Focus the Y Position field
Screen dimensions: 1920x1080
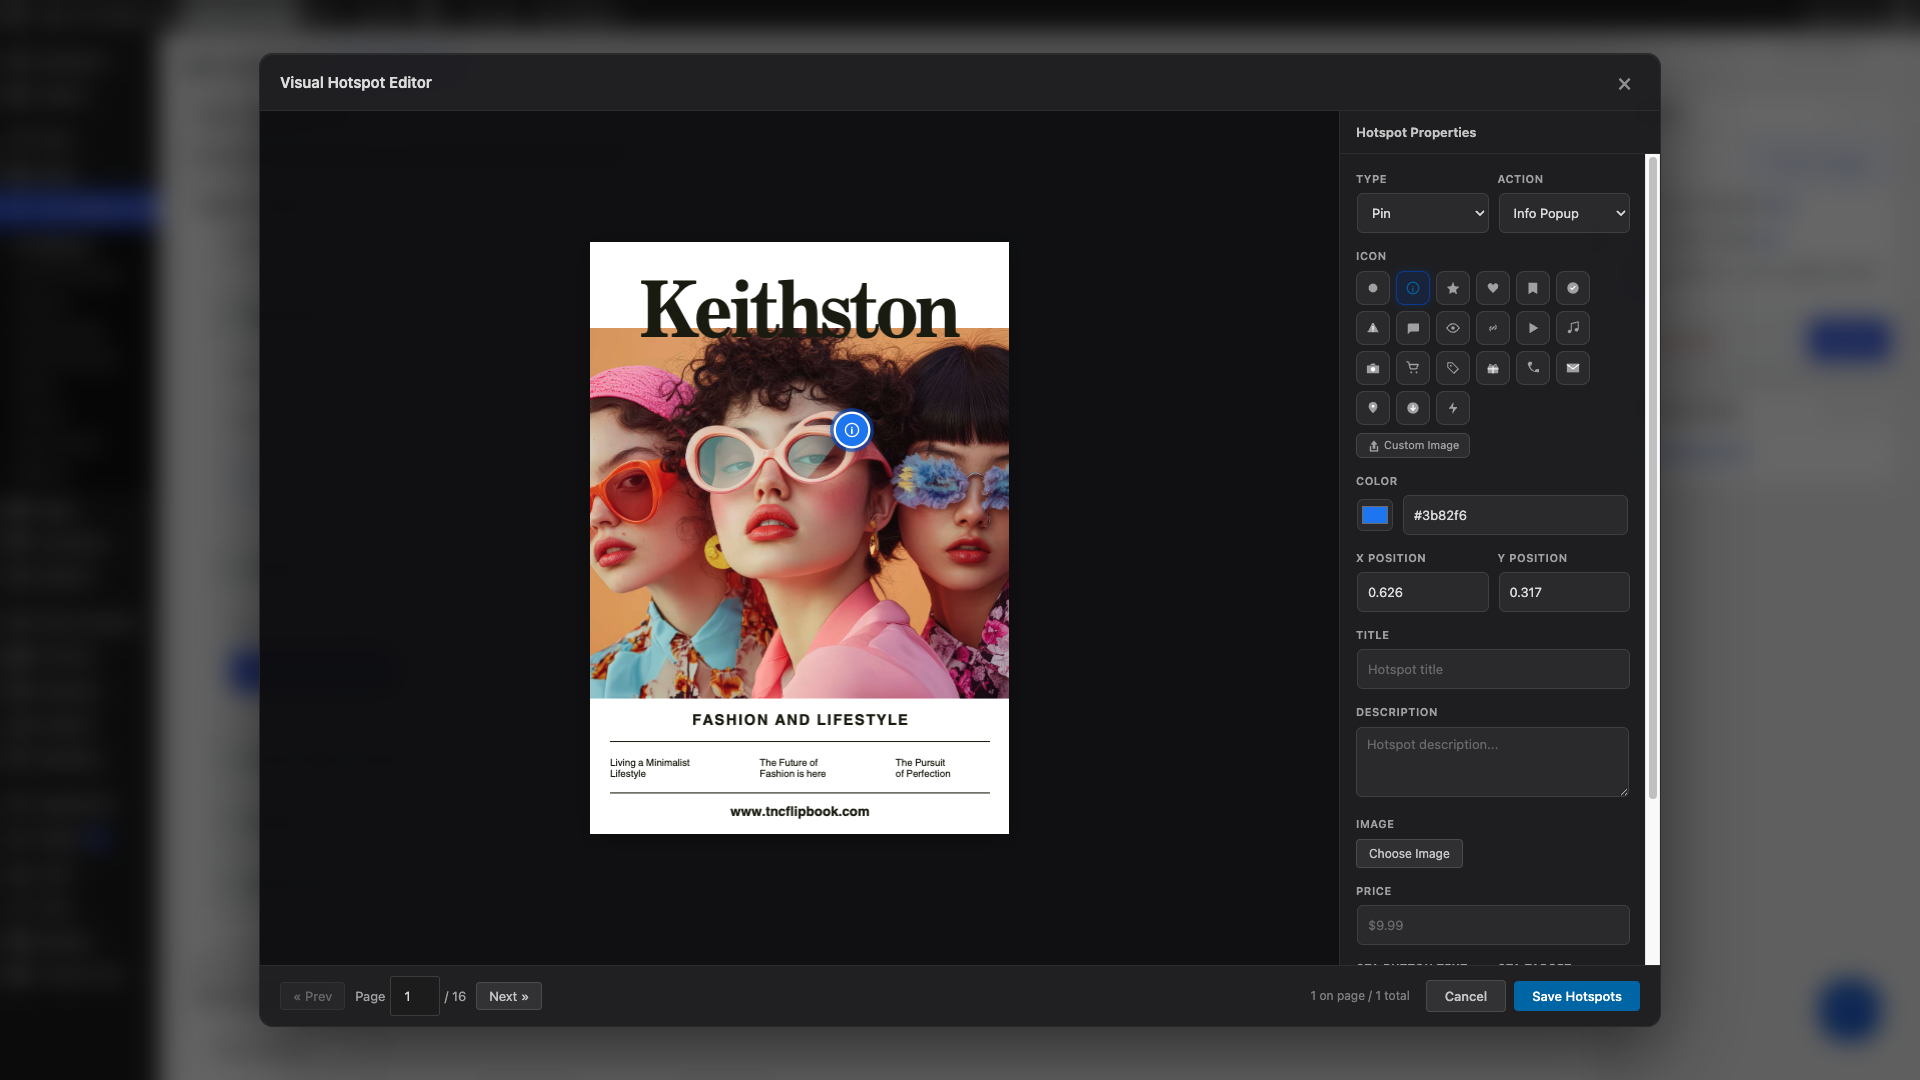tap(1564, 592)
